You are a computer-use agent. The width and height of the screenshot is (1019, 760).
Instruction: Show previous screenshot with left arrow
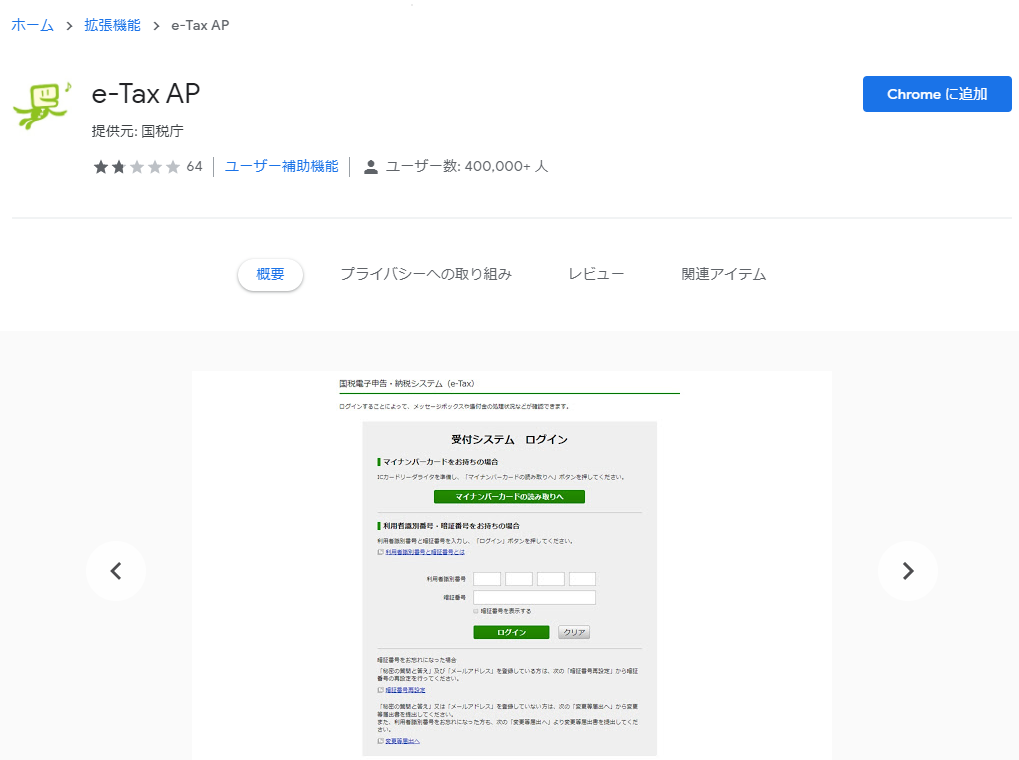pos(116,571)
